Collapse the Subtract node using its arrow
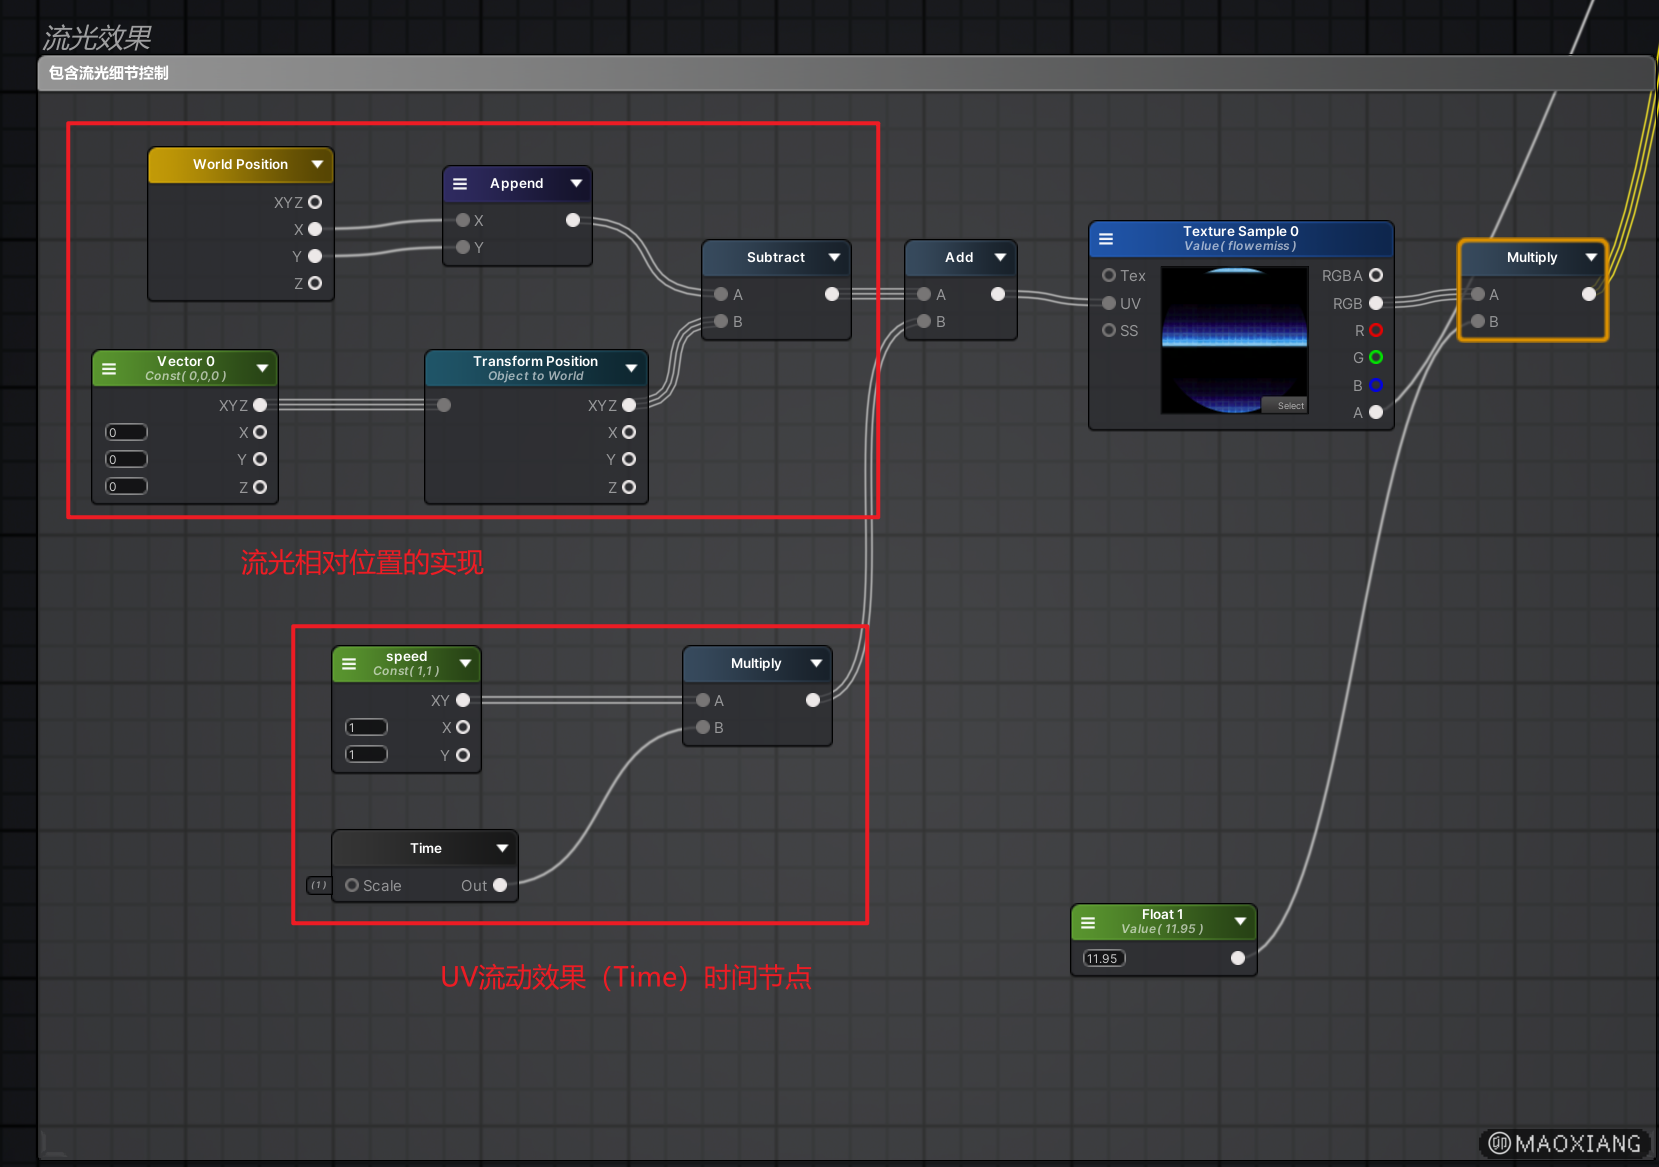This screenshot has width=1659, height=1167. pyautogui.click(x=834, y=258)
